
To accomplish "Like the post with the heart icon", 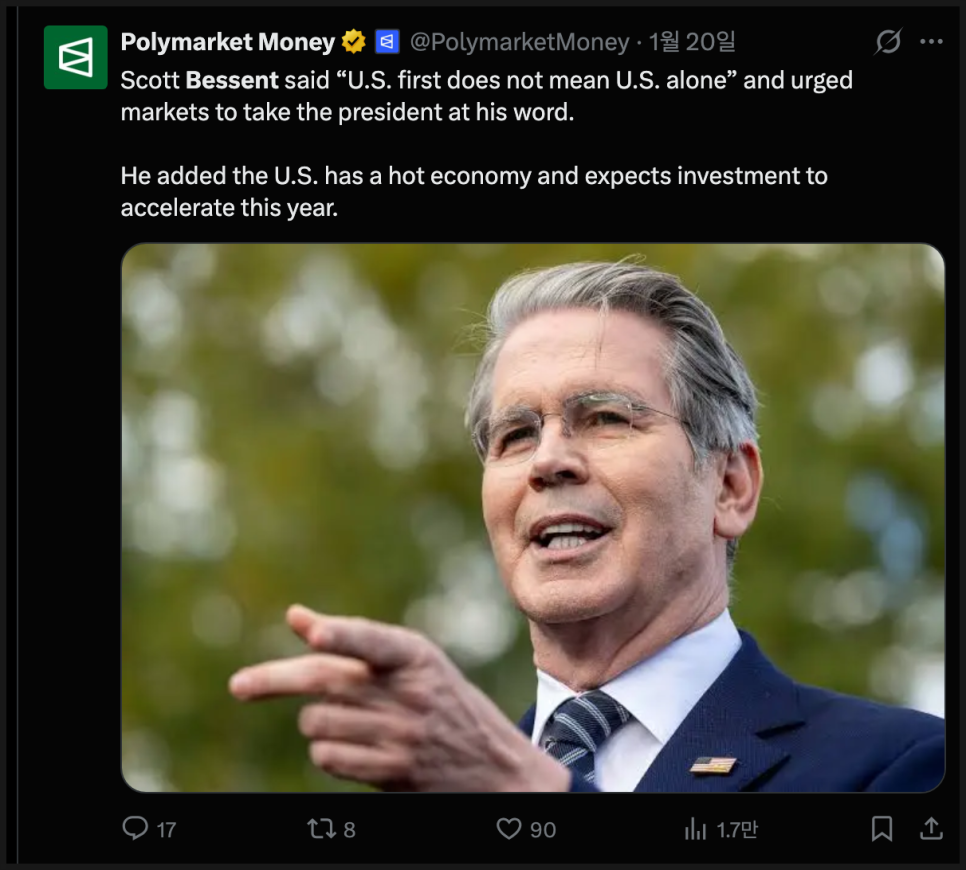I will [x=509, y=828].
